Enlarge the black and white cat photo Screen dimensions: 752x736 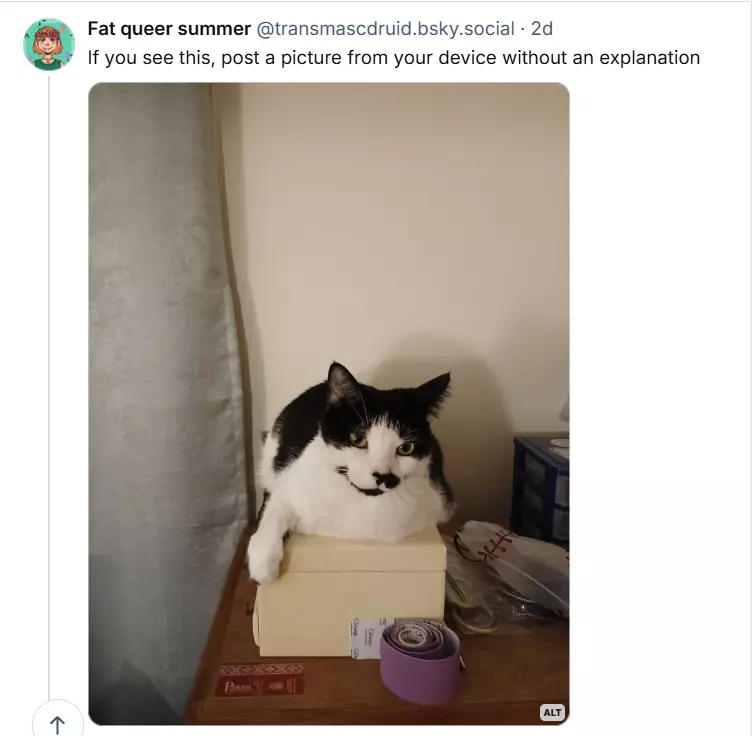(x=329, y=404)
